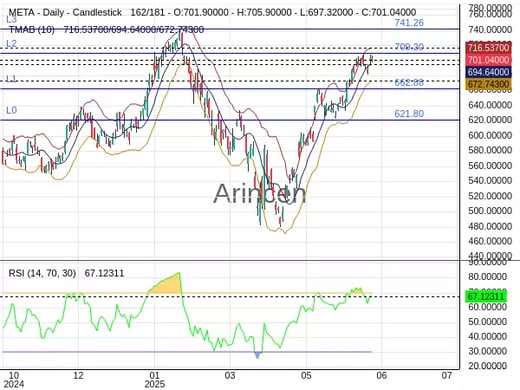Viewport: 520px width, 390px height.
Task: Click the 50.00000 RSI axis label
Action: coord(488,322)
